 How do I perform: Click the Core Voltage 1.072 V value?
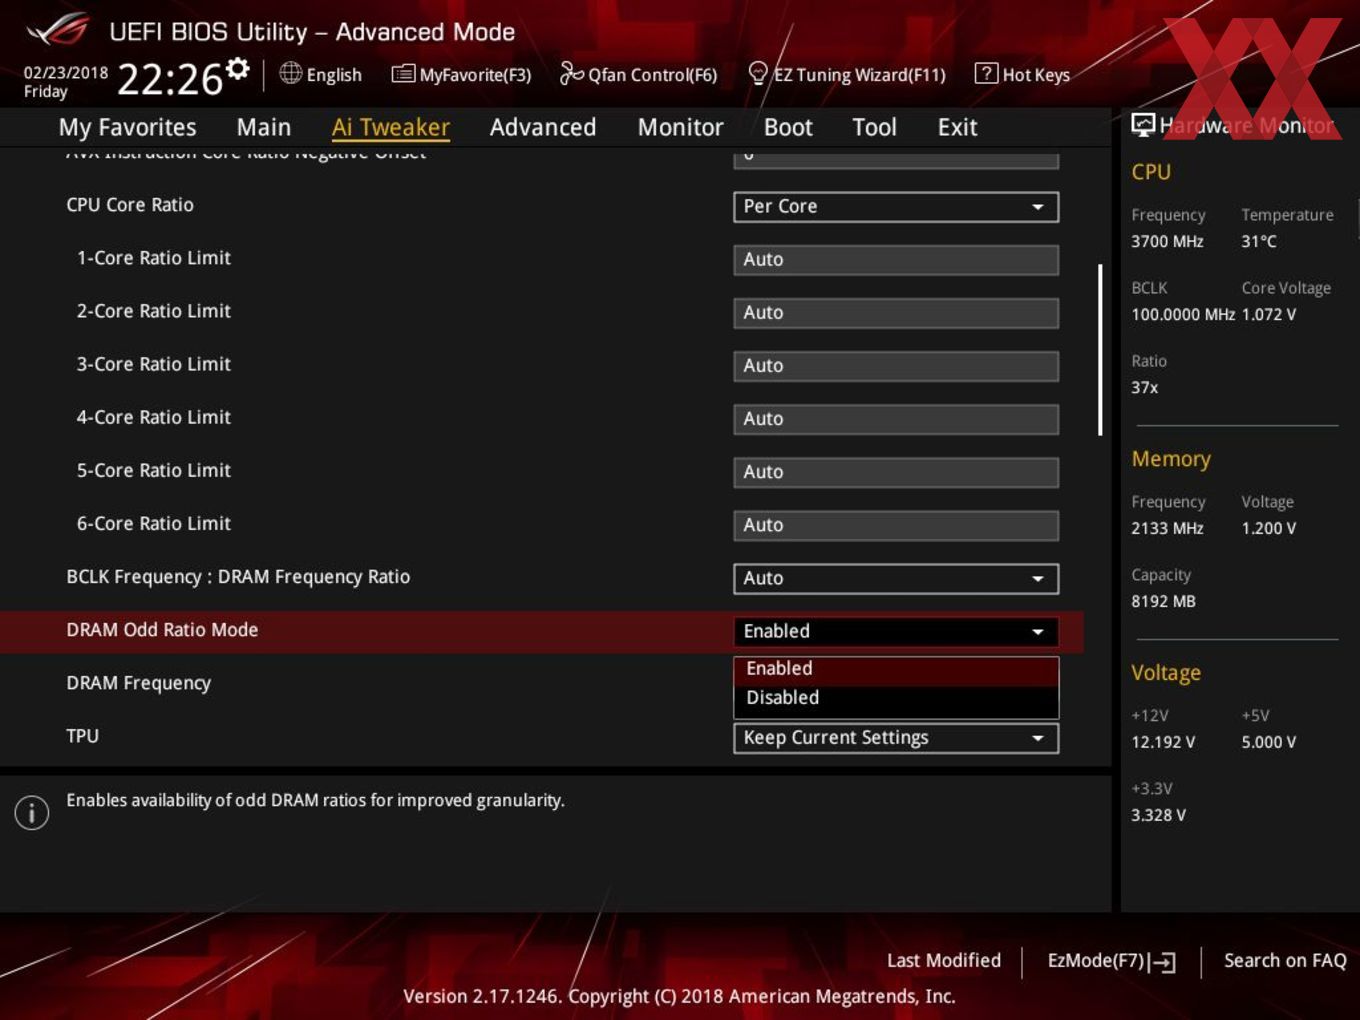pyautogui.click(x=1268, y=315)
